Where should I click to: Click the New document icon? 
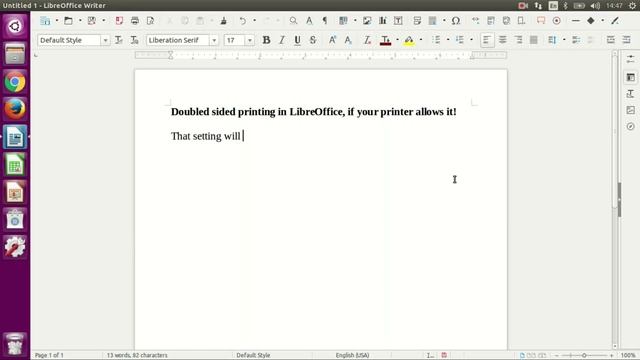[45, 20]
